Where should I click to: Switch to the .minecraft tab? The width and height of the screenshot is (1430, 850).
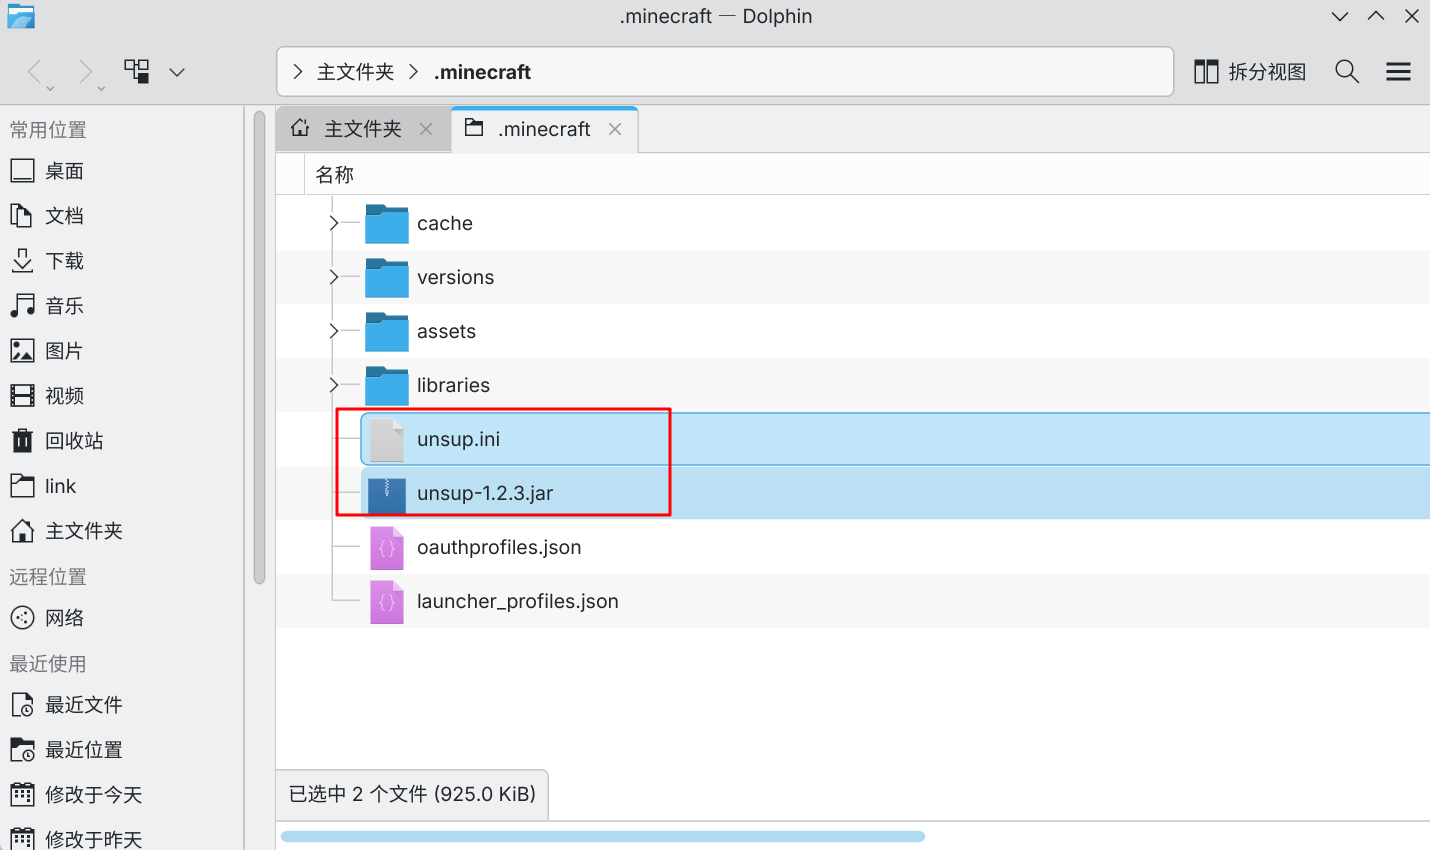[x=545, y=129]
